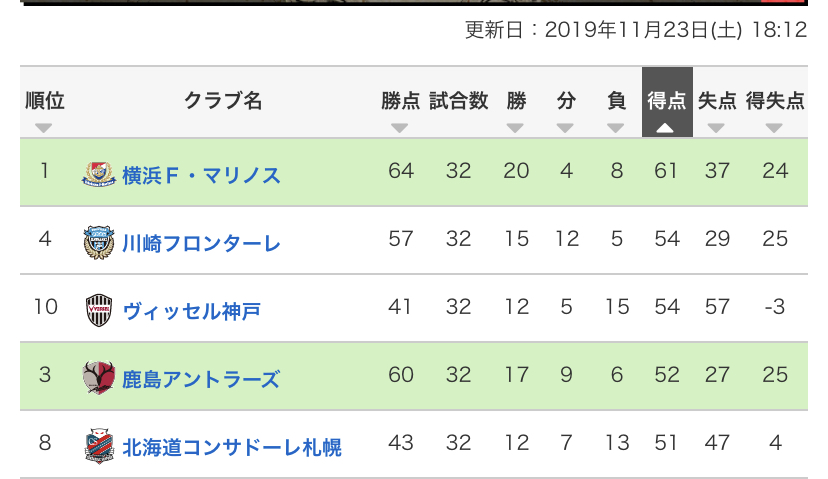
Task: Open 川崎フロンターレ team link
Action: coord(201,242)
